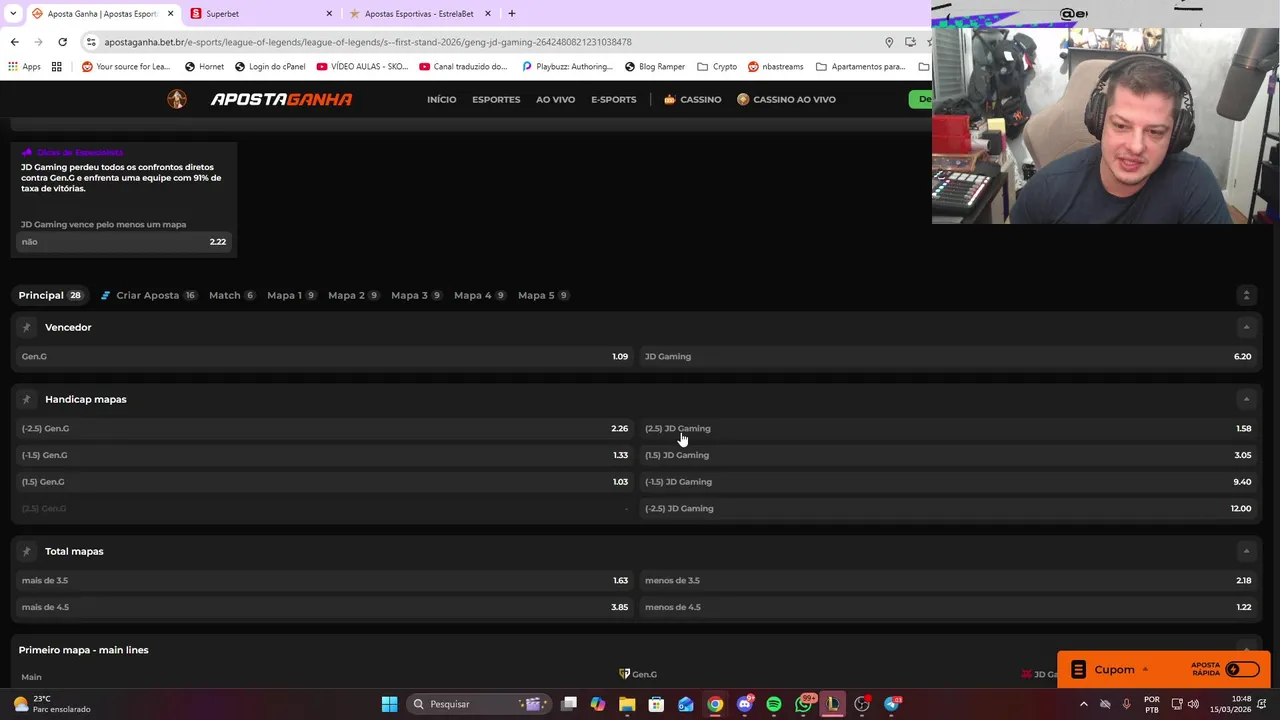Click the microphone tray icon
The height and width of the screenshot is (720, 1280).
1127,704
